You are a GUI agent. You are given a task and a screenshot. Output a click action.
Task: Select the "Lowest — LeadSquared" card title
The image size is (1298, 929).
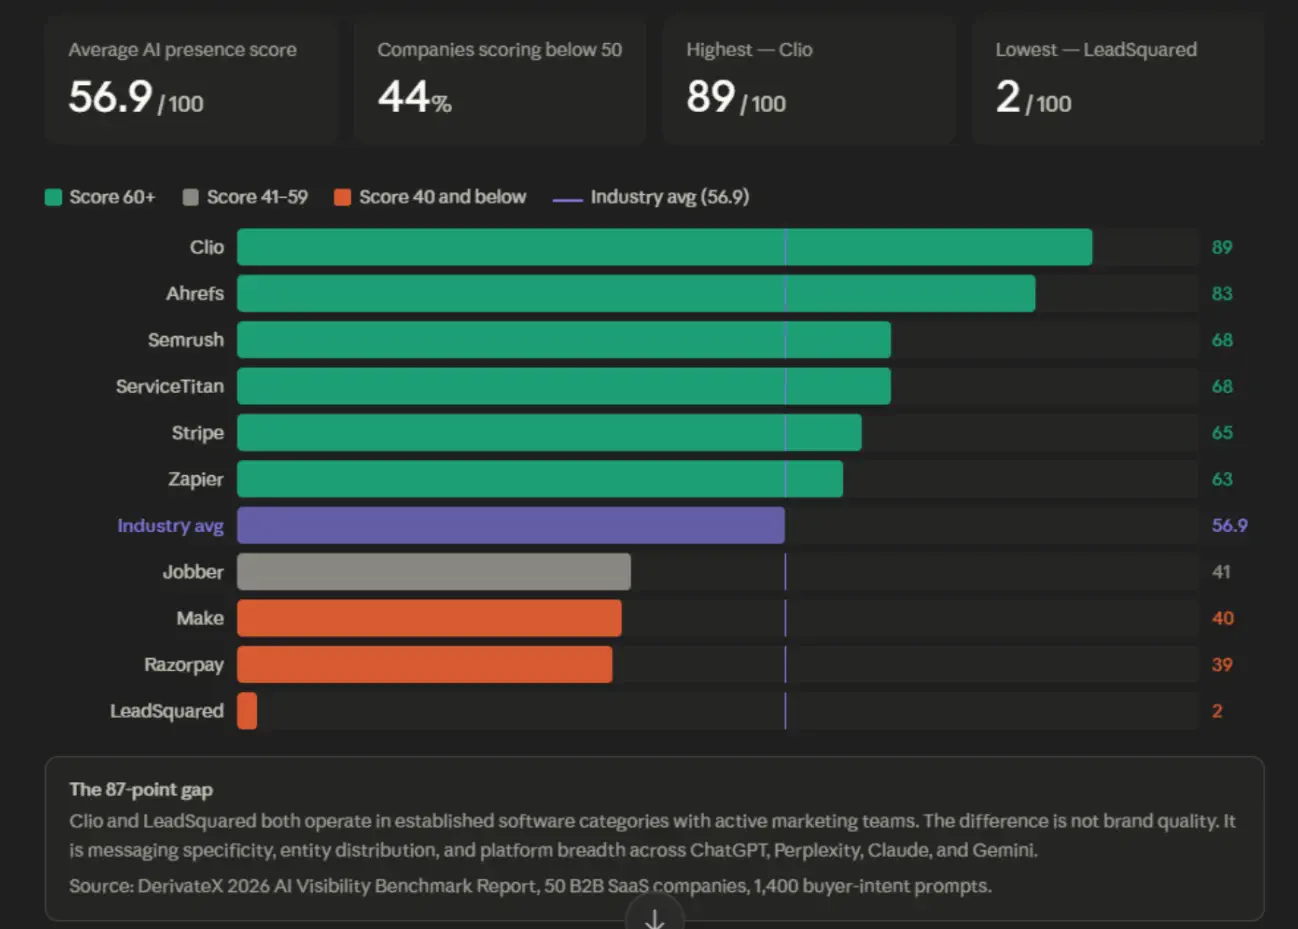1096,50
